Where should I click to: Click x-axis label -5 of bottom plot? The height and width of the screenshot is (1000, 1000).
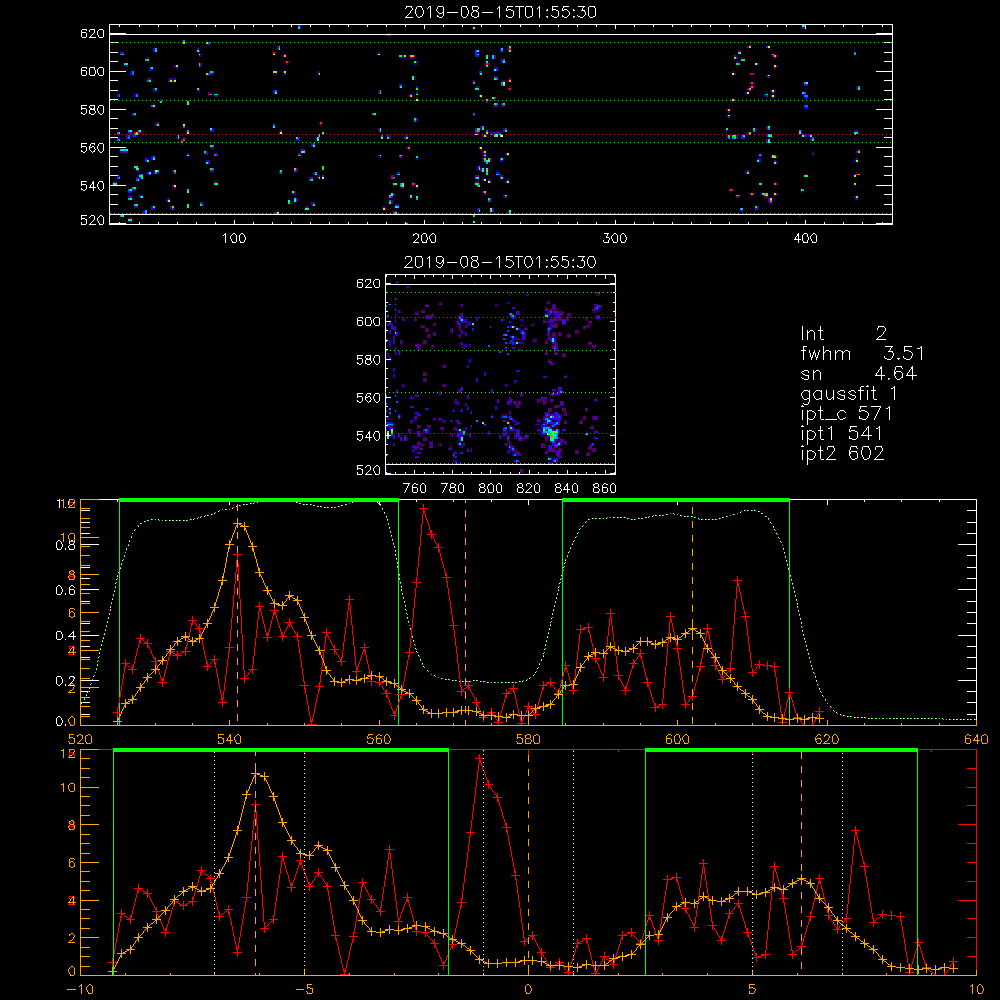pyautogui.click(x=305, y=990)
